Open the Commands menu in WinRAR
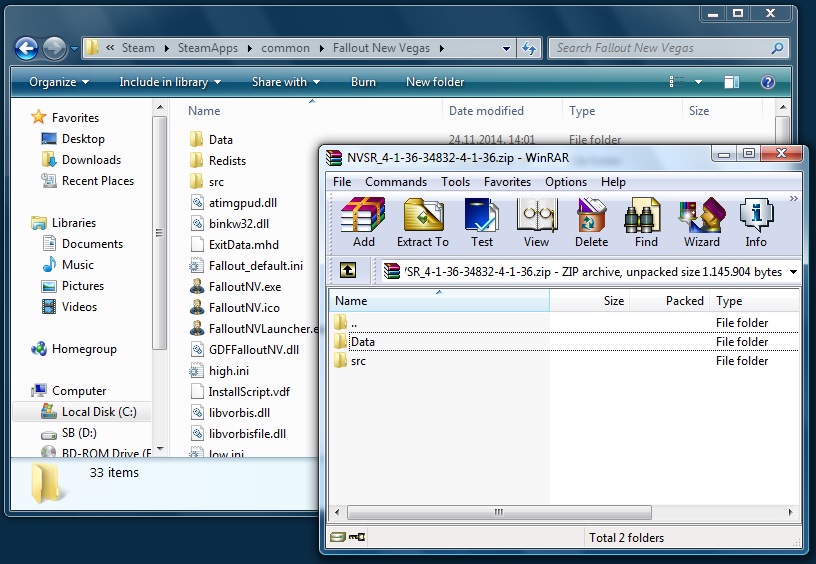 (396, 182)
